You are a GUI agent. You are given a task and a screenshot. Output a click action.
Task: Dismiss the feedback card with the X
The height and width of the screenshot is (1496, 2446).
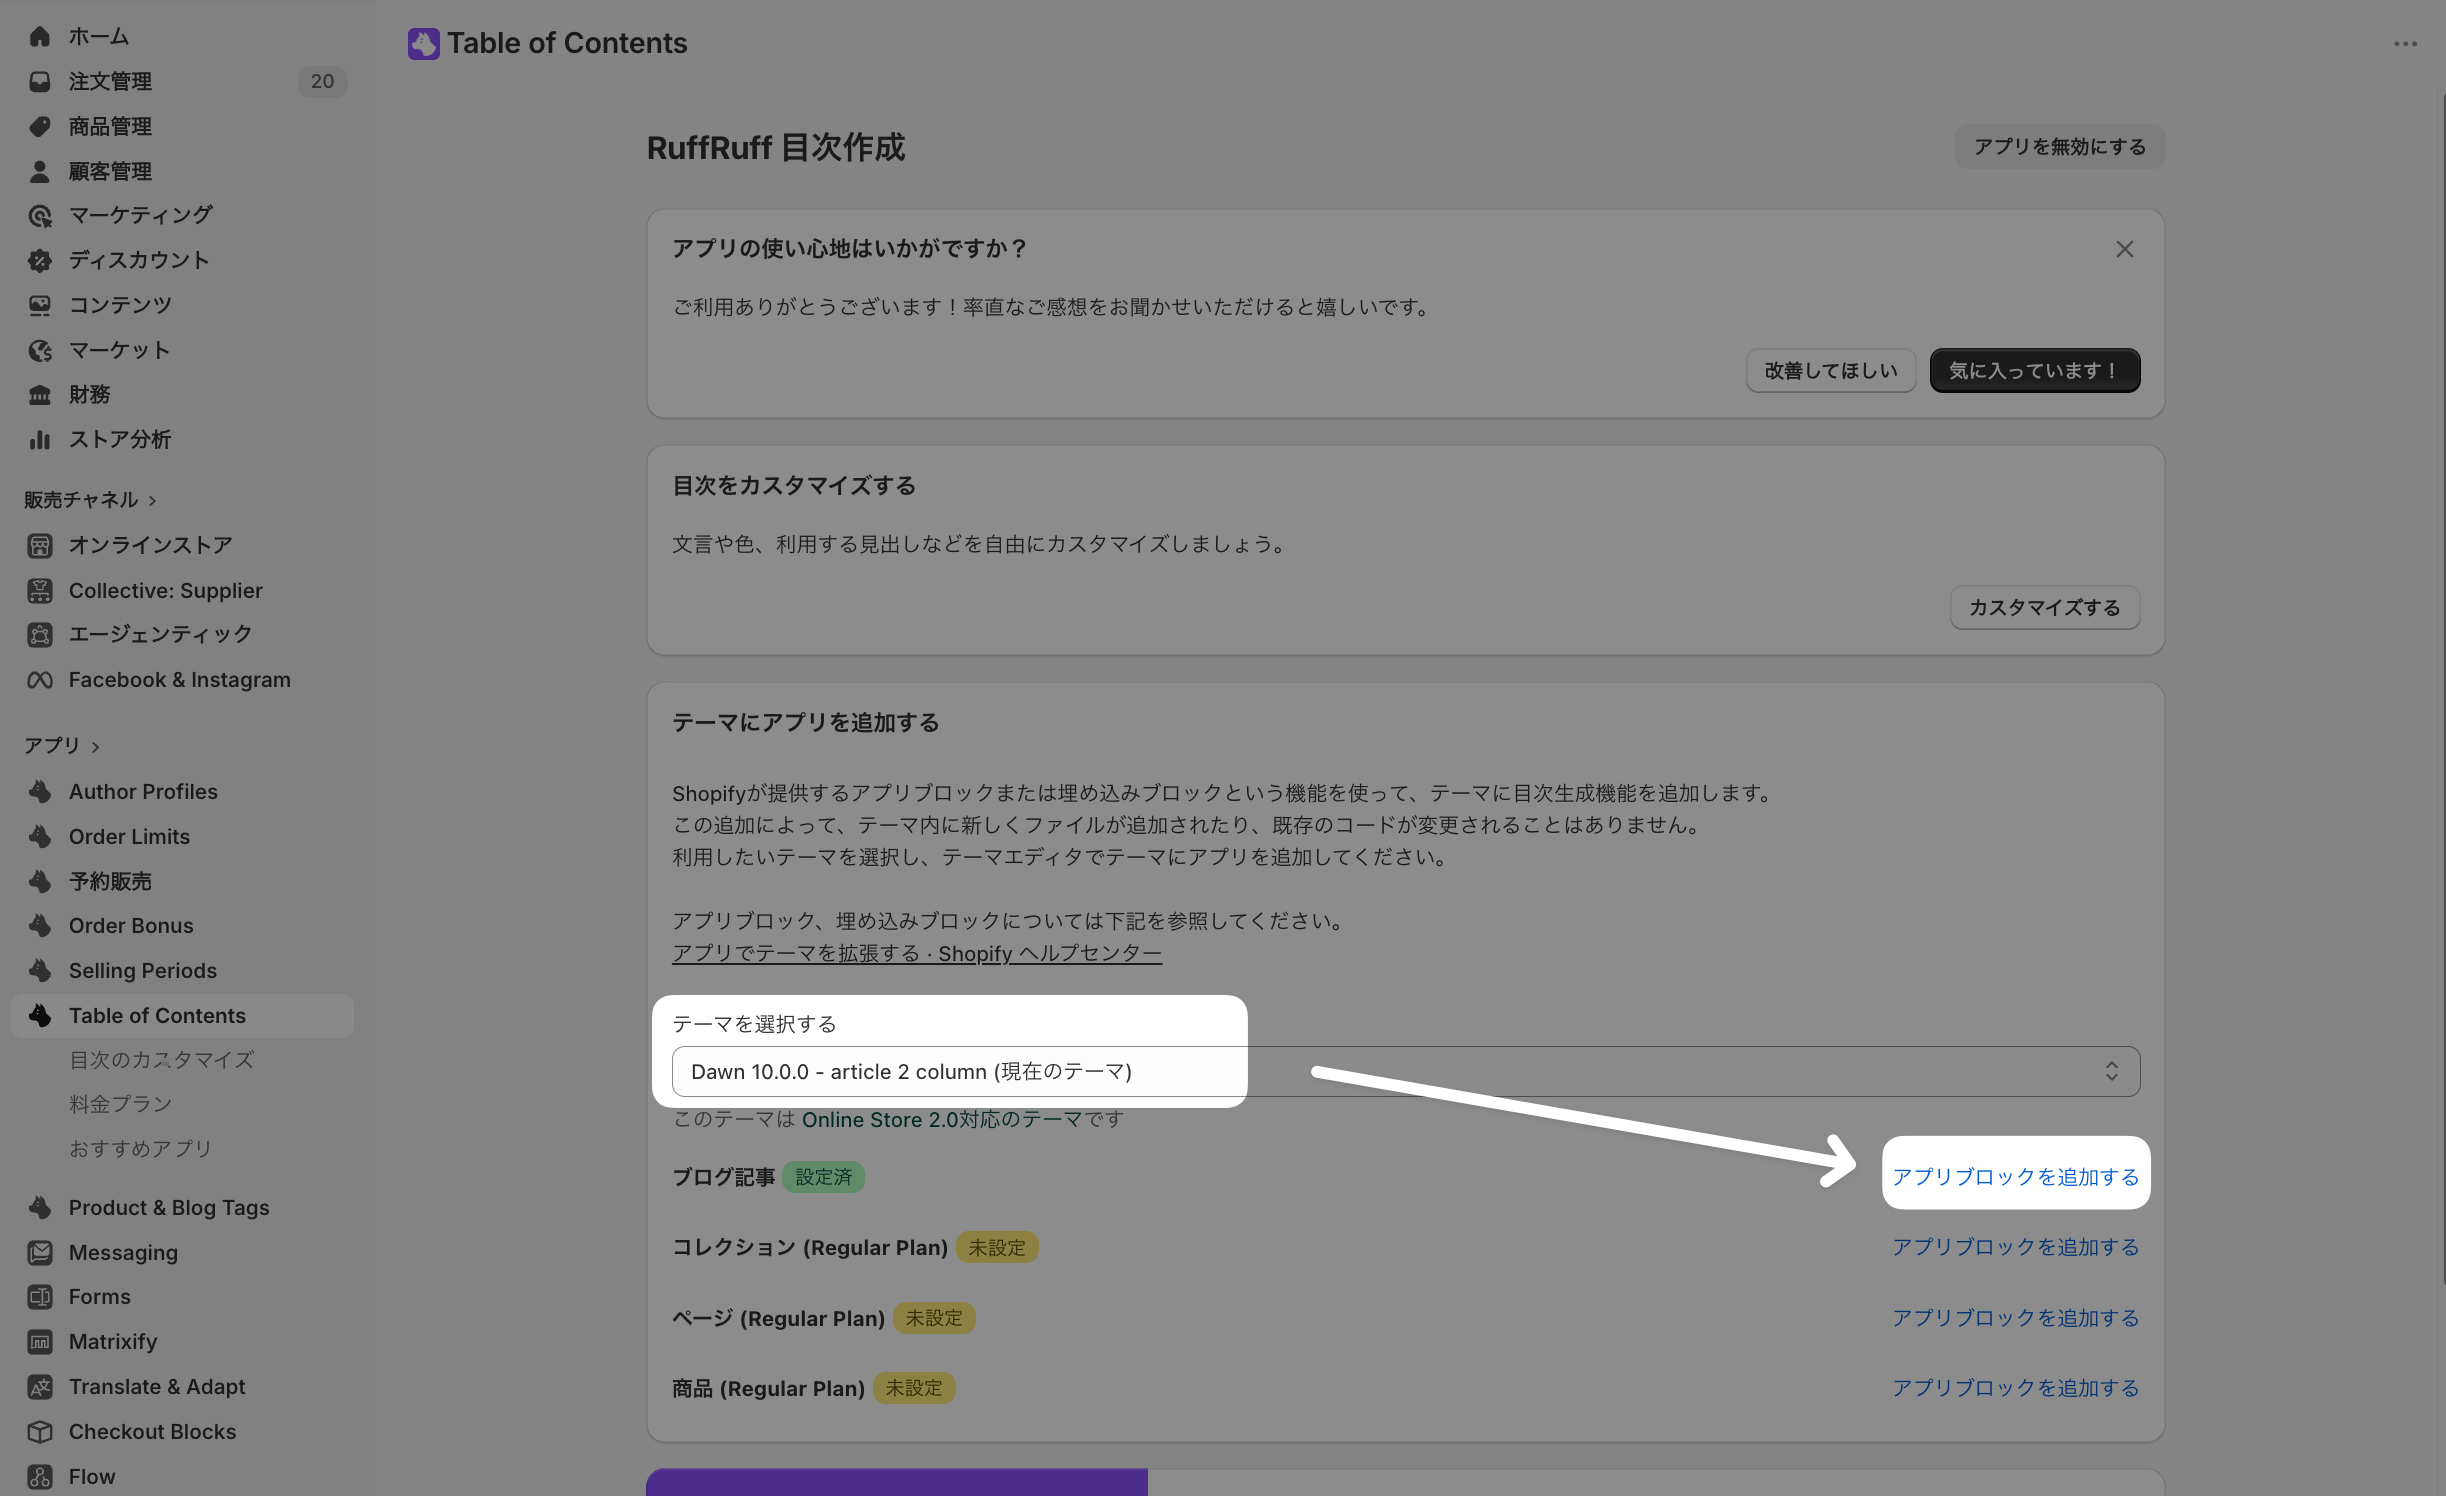click(x=2125, y=249)
